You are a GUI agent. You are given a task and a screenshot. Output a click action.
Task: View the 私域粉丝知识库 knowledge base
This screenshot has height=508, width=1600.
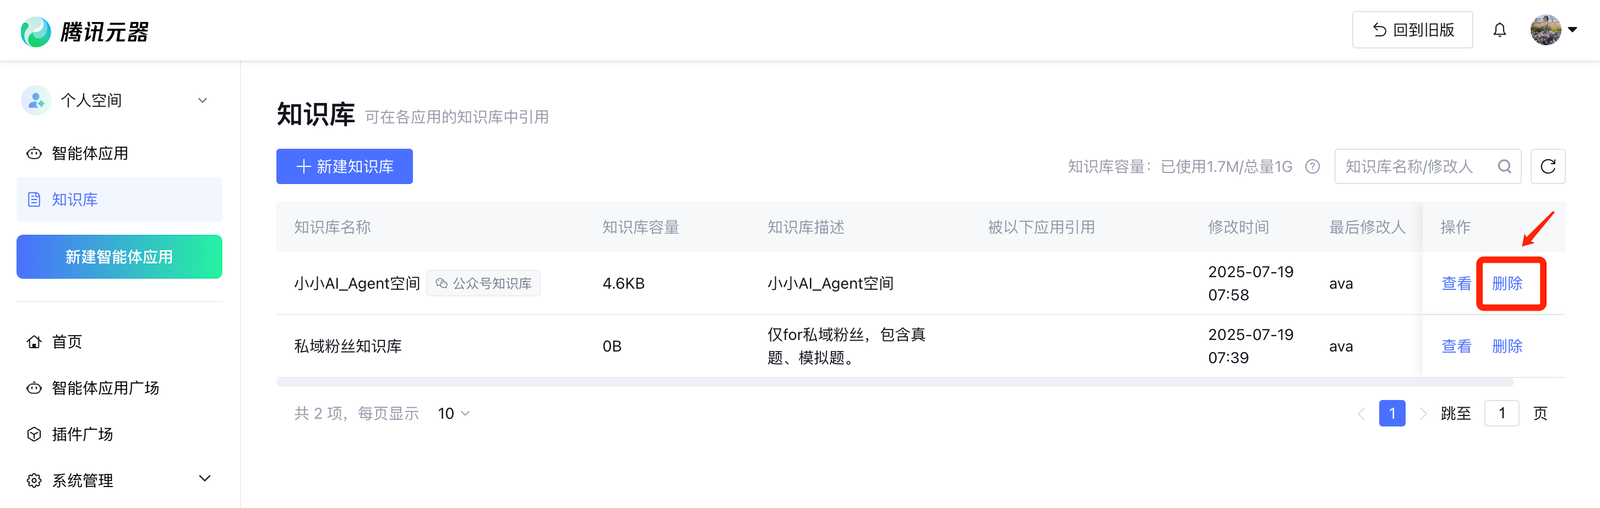tap(1456, 347)
